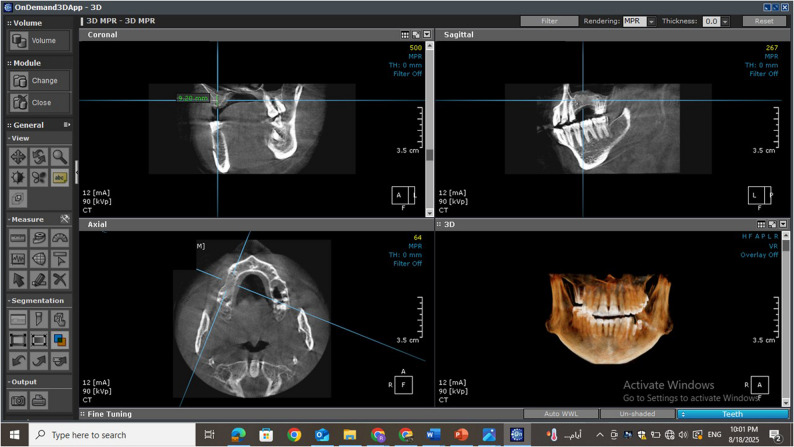Toggle the yellow text overlay tool
Viewport: 794px width, 447px height.
click(60, 178)
